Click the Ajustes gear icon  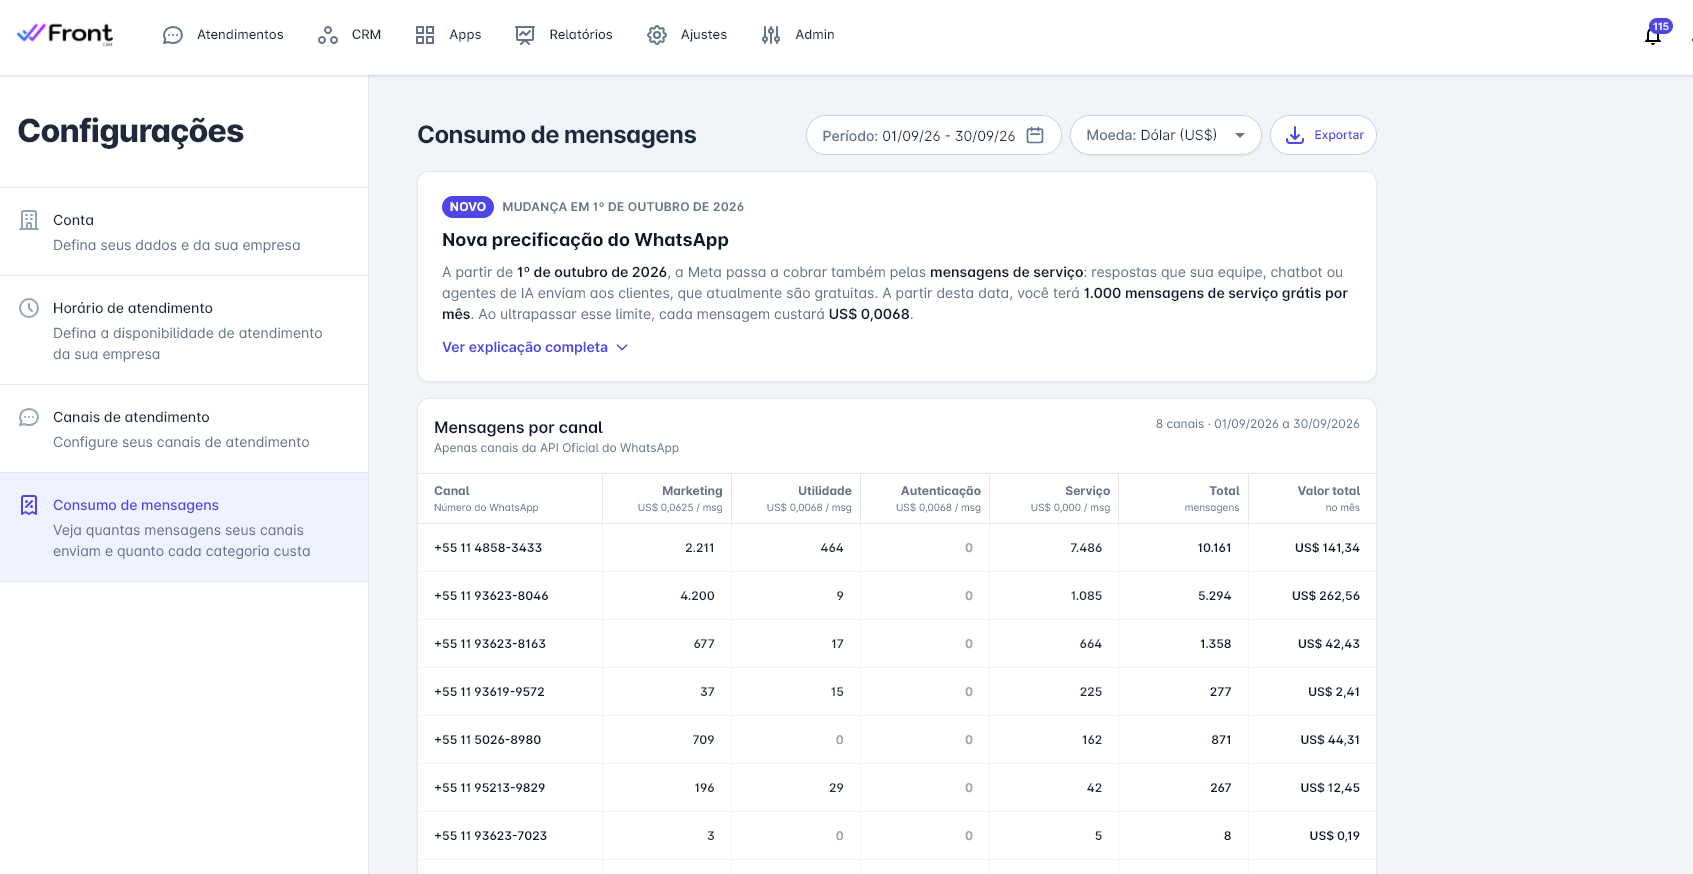pos(657,35)
